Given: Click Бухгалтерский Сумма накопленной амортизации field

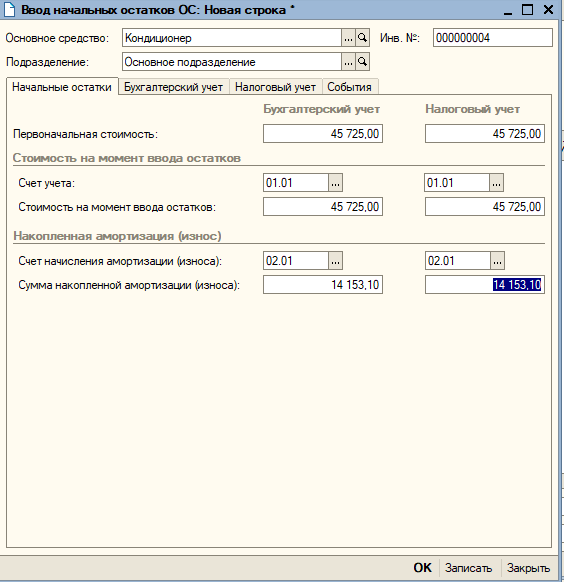Looking at the screenshot, I should tap(323, 285).
